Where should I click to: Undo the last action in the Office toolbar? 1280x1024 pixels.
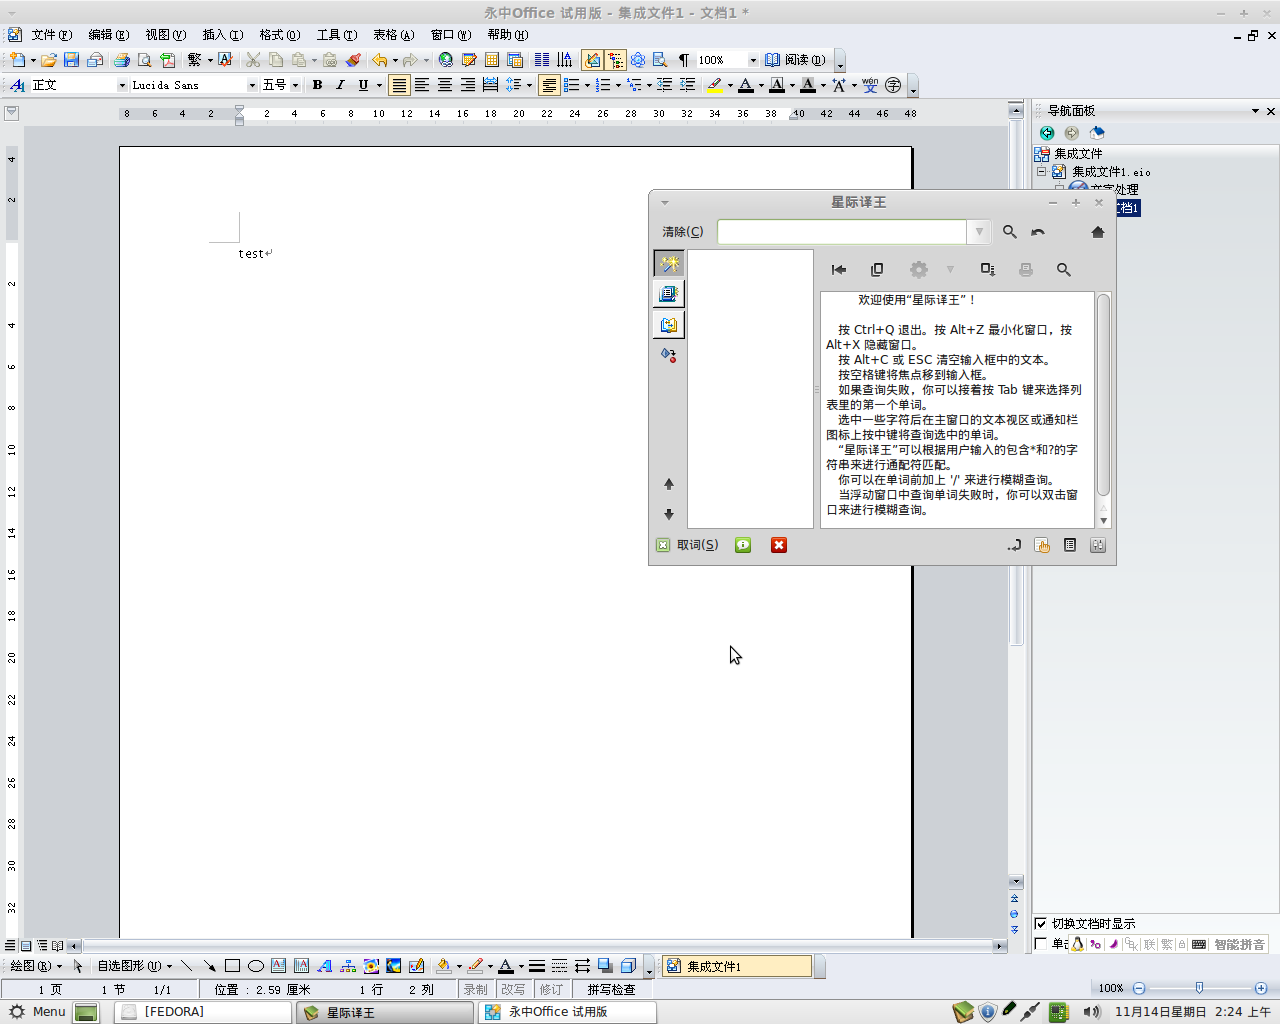coord(379,60)
